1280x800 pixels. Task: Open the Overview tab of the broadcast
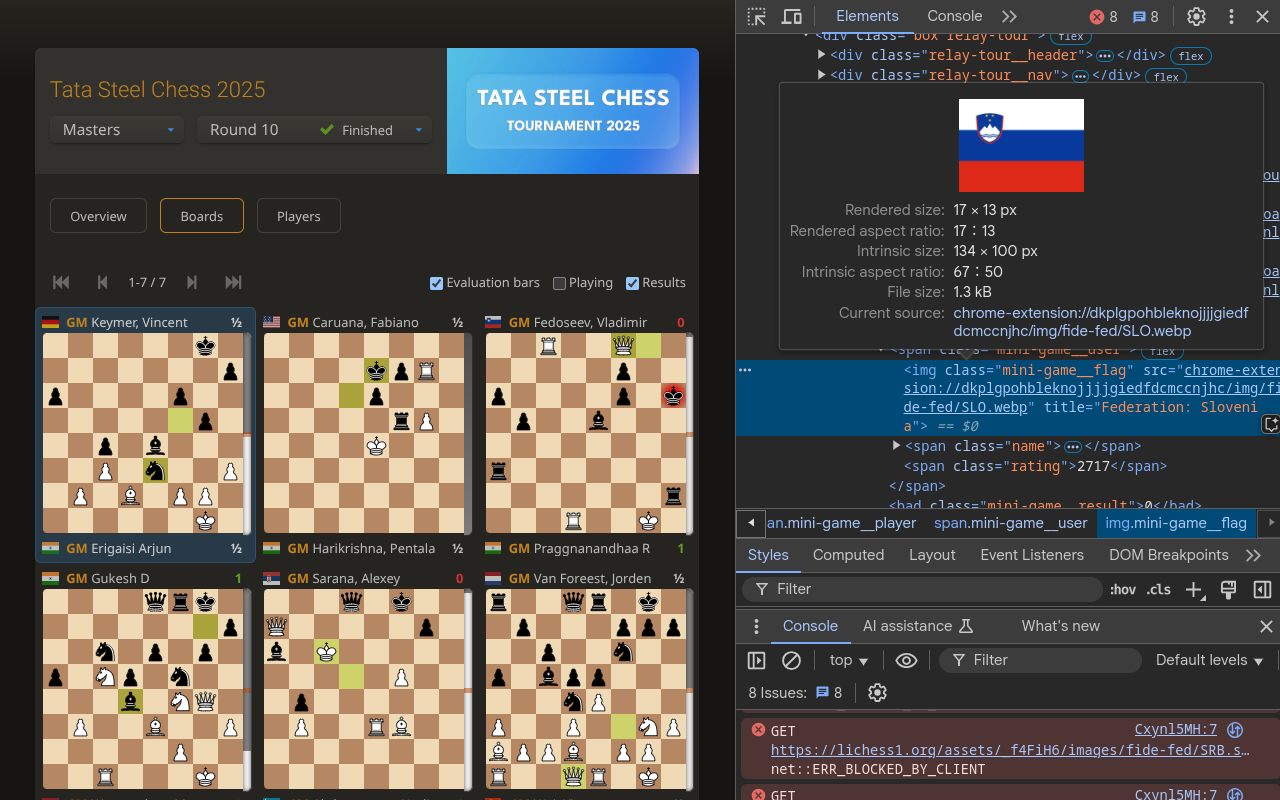(x=98, y=216)
